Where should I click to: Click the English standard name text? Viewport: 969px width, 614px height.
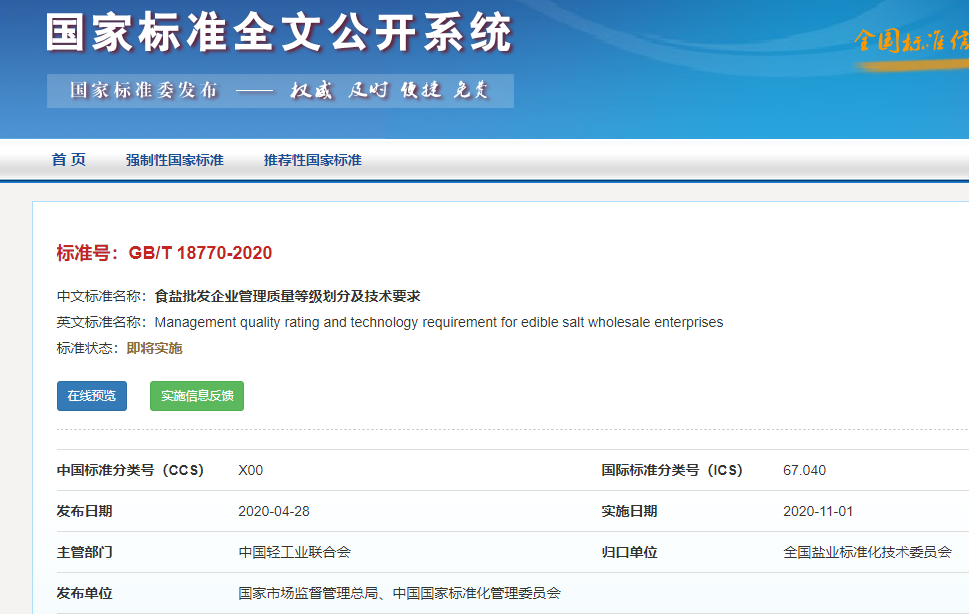(438, 322)
